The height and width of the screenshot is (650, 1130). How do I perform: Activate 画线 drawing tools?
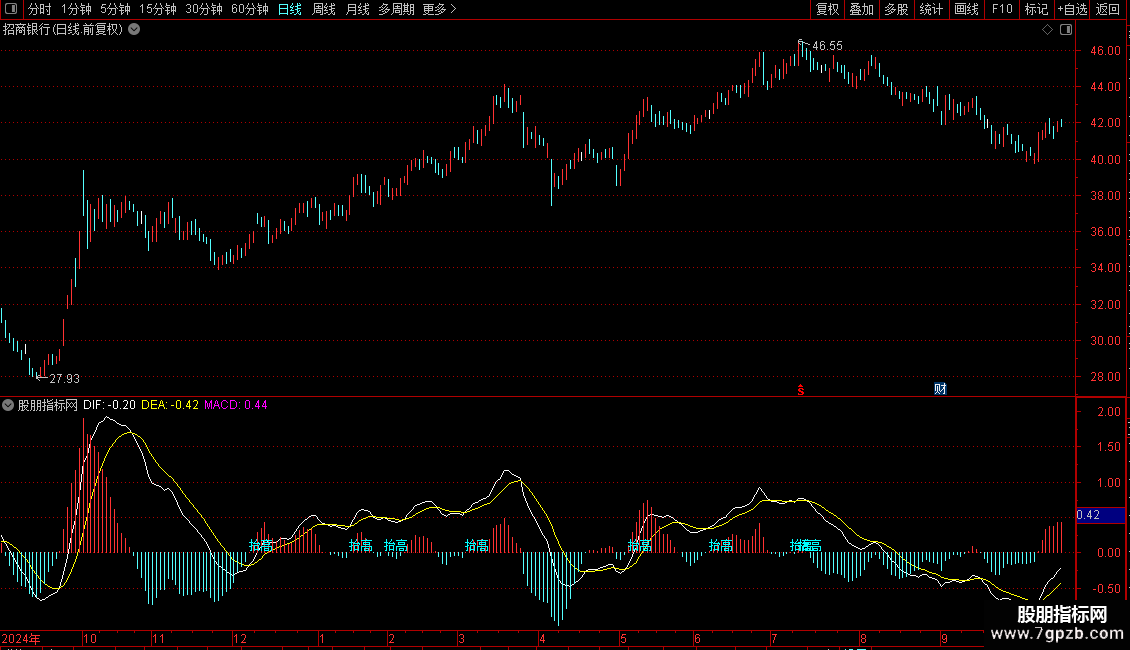pos(966,9)
